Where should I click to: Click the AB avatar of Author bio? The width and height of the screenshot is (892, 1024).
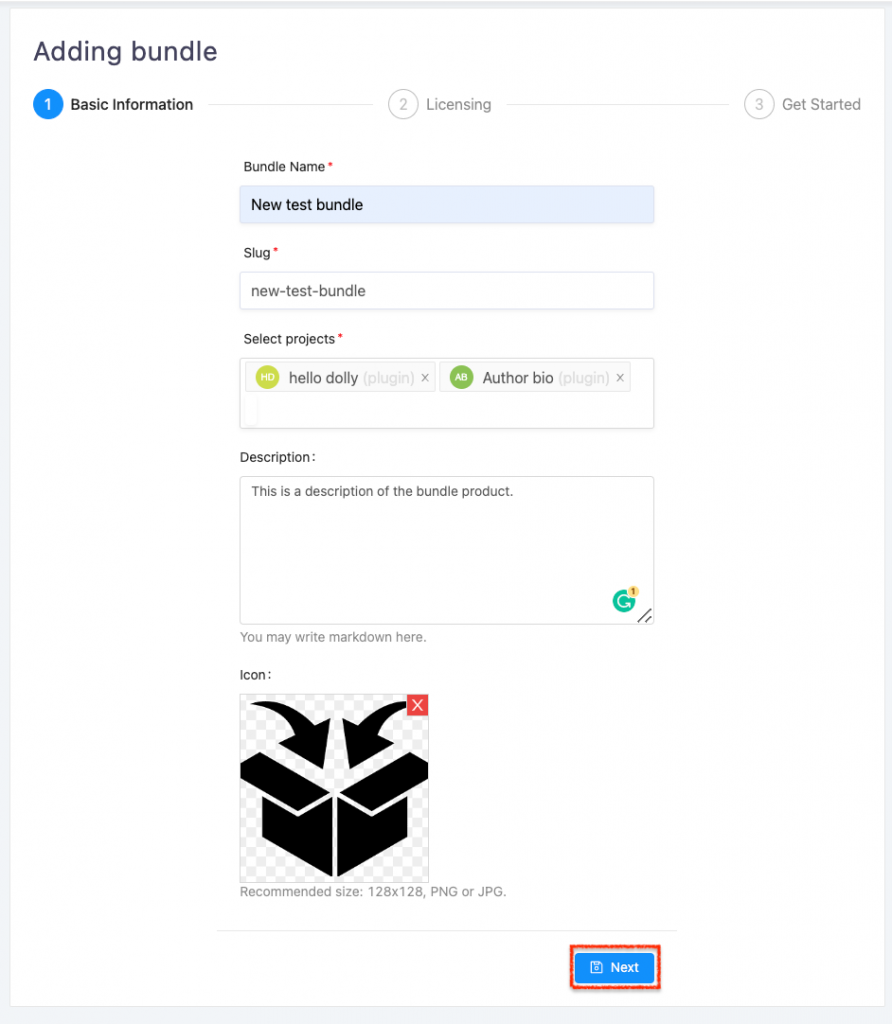462,377
